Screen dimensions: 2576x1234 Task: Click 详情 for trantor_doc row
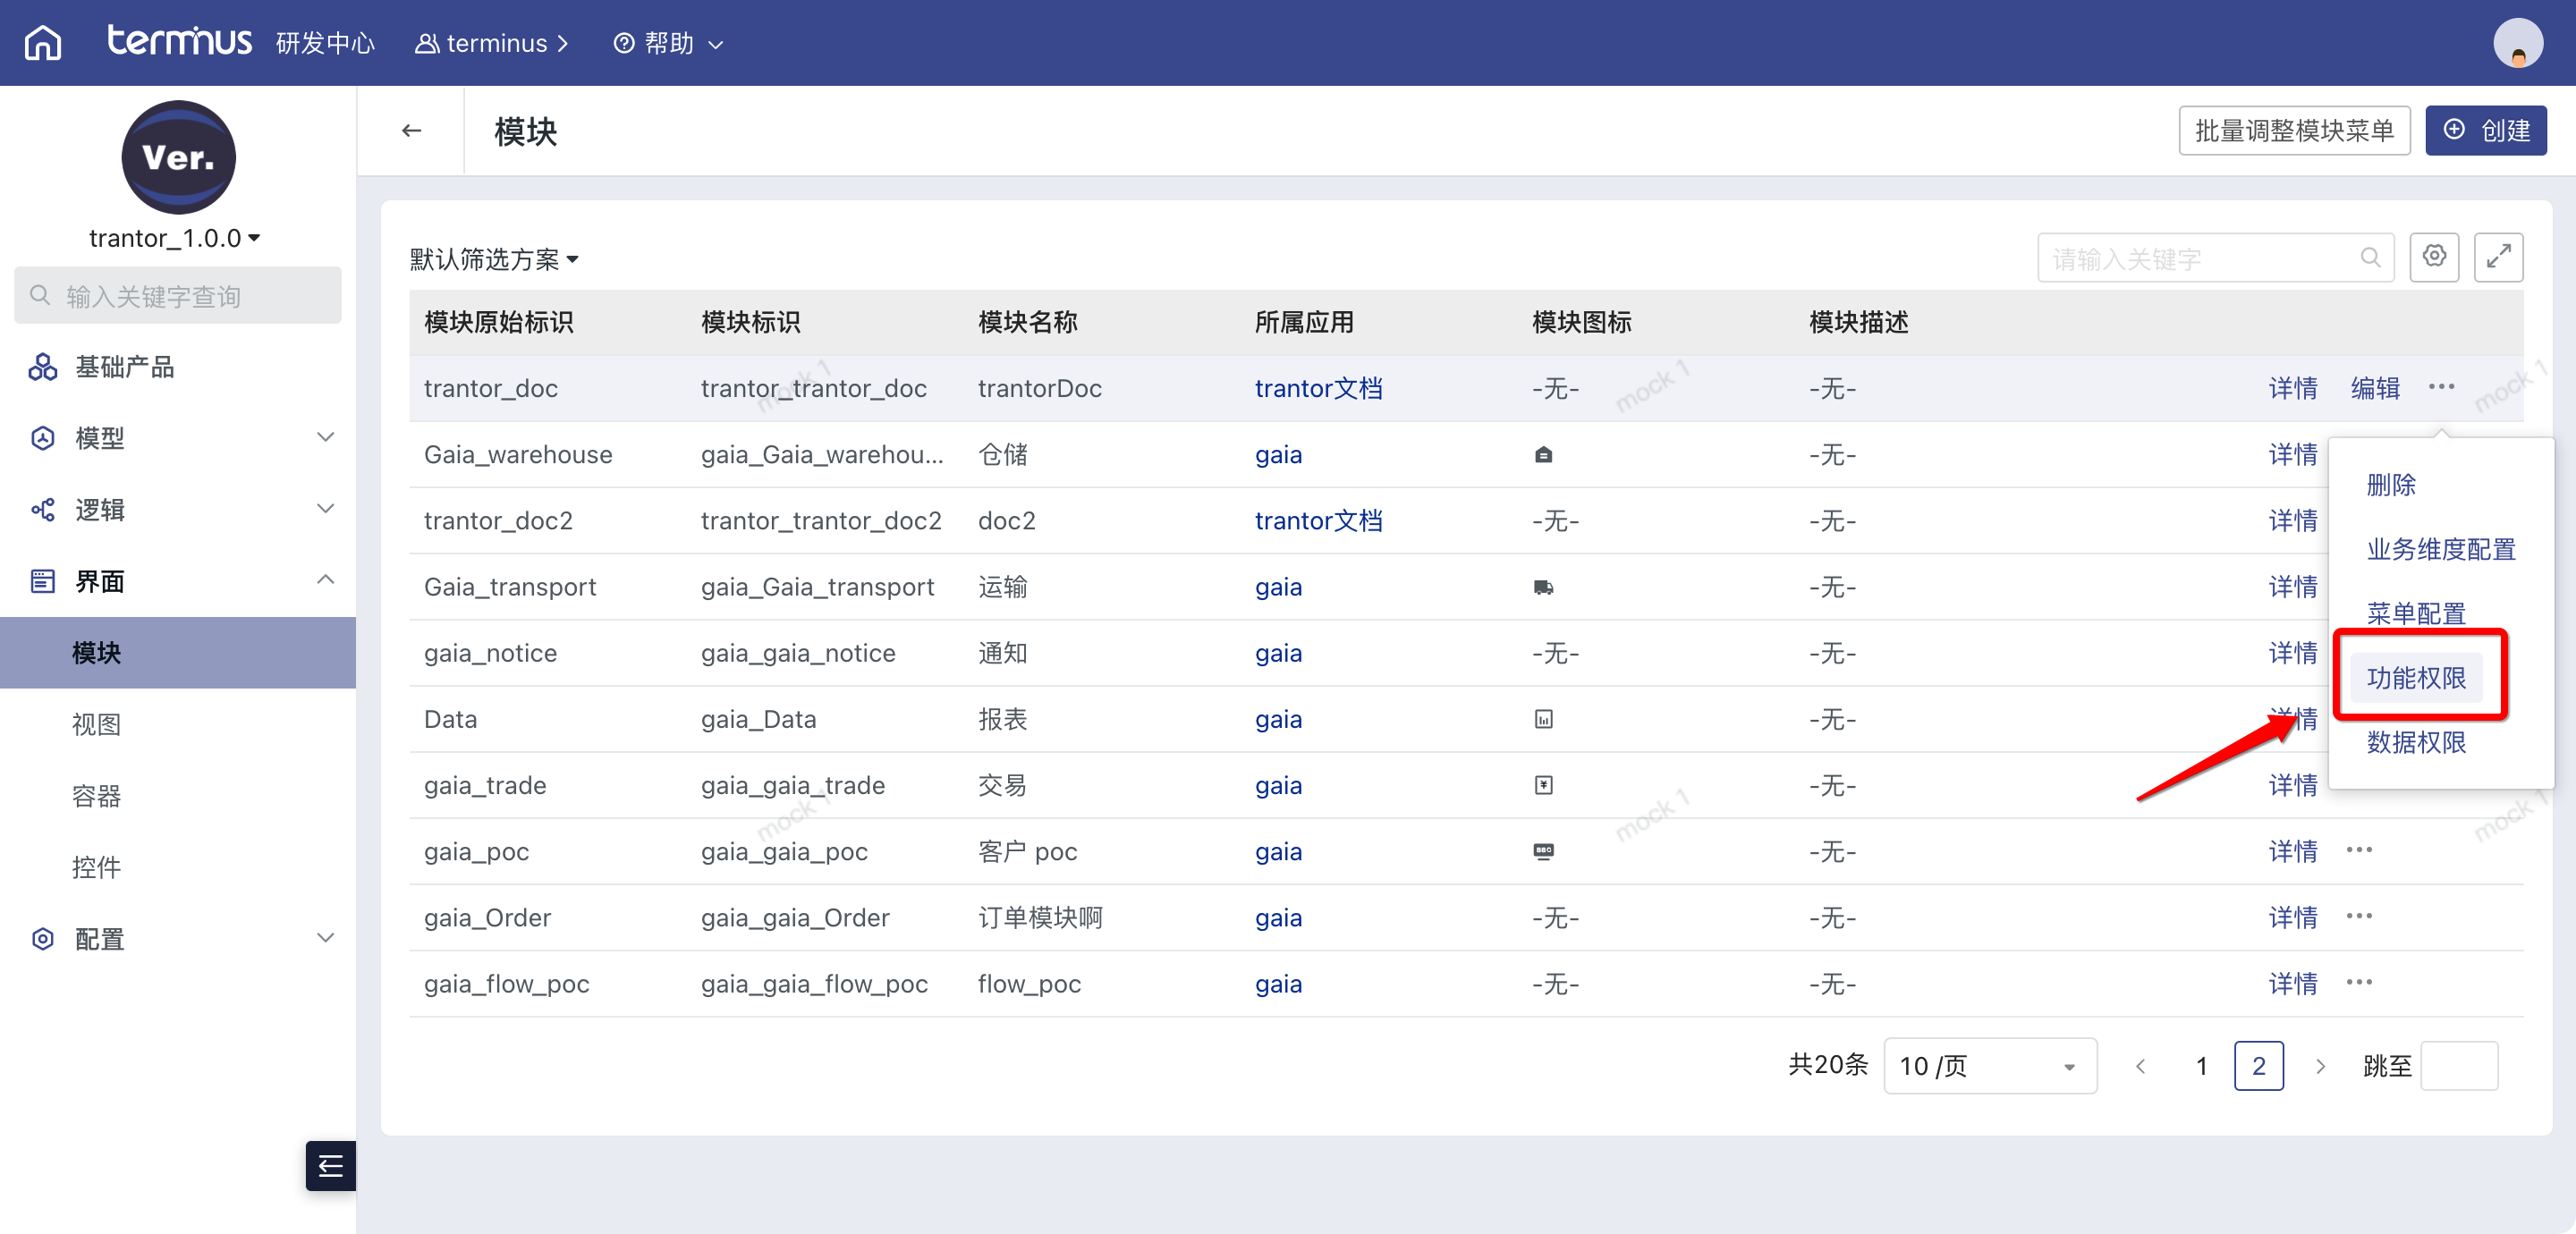[x=2293, y=388]
